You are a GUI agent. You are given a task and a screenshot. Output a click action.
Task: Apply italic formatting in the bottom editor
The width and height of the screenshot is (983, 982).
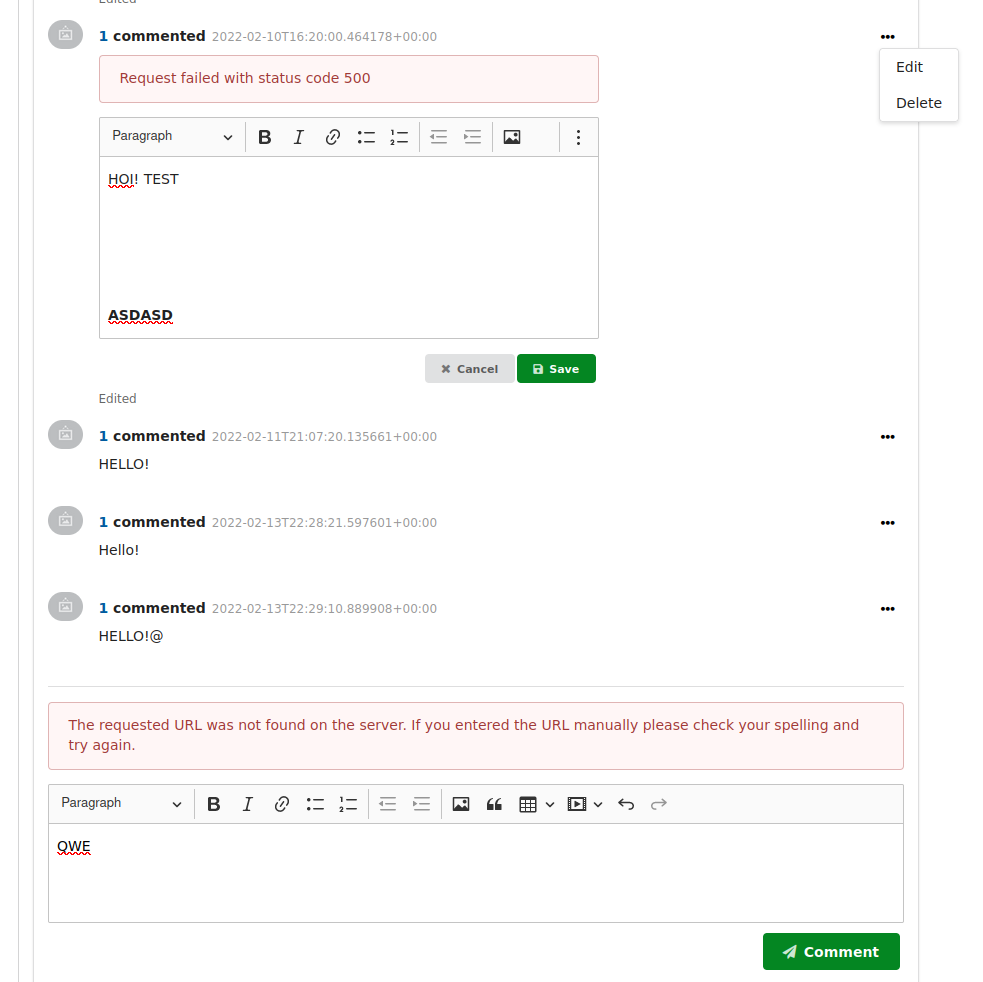tap(247, 803)
